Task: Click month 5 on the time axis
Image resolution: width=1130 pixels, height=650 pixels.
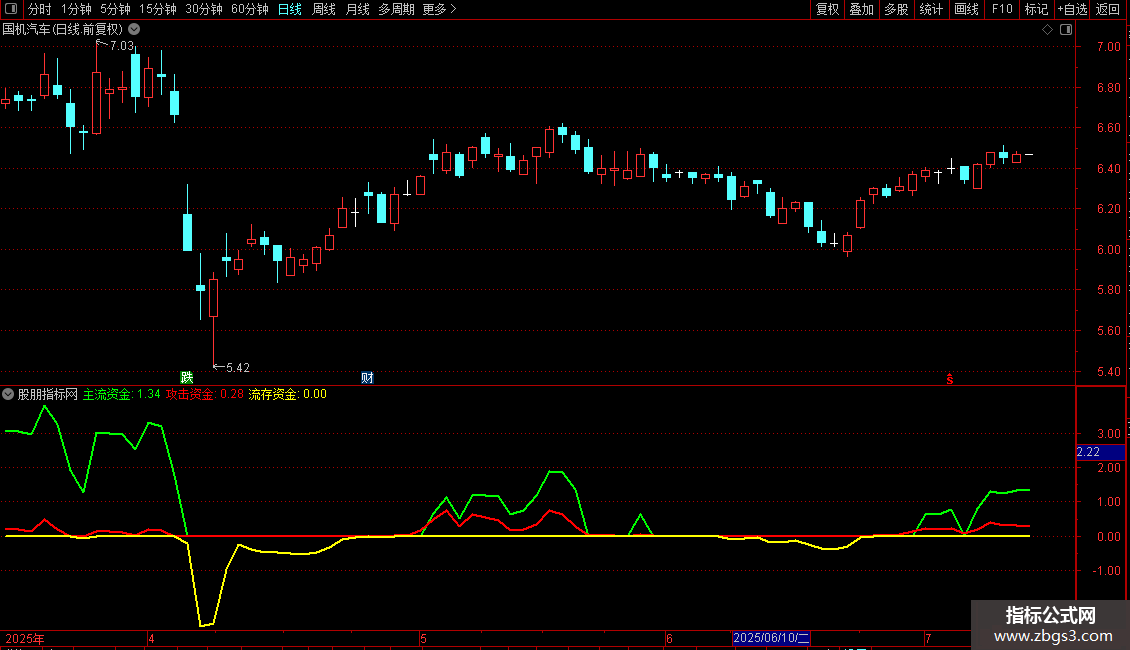Action: pyautogui.click(x=423, y=638)
